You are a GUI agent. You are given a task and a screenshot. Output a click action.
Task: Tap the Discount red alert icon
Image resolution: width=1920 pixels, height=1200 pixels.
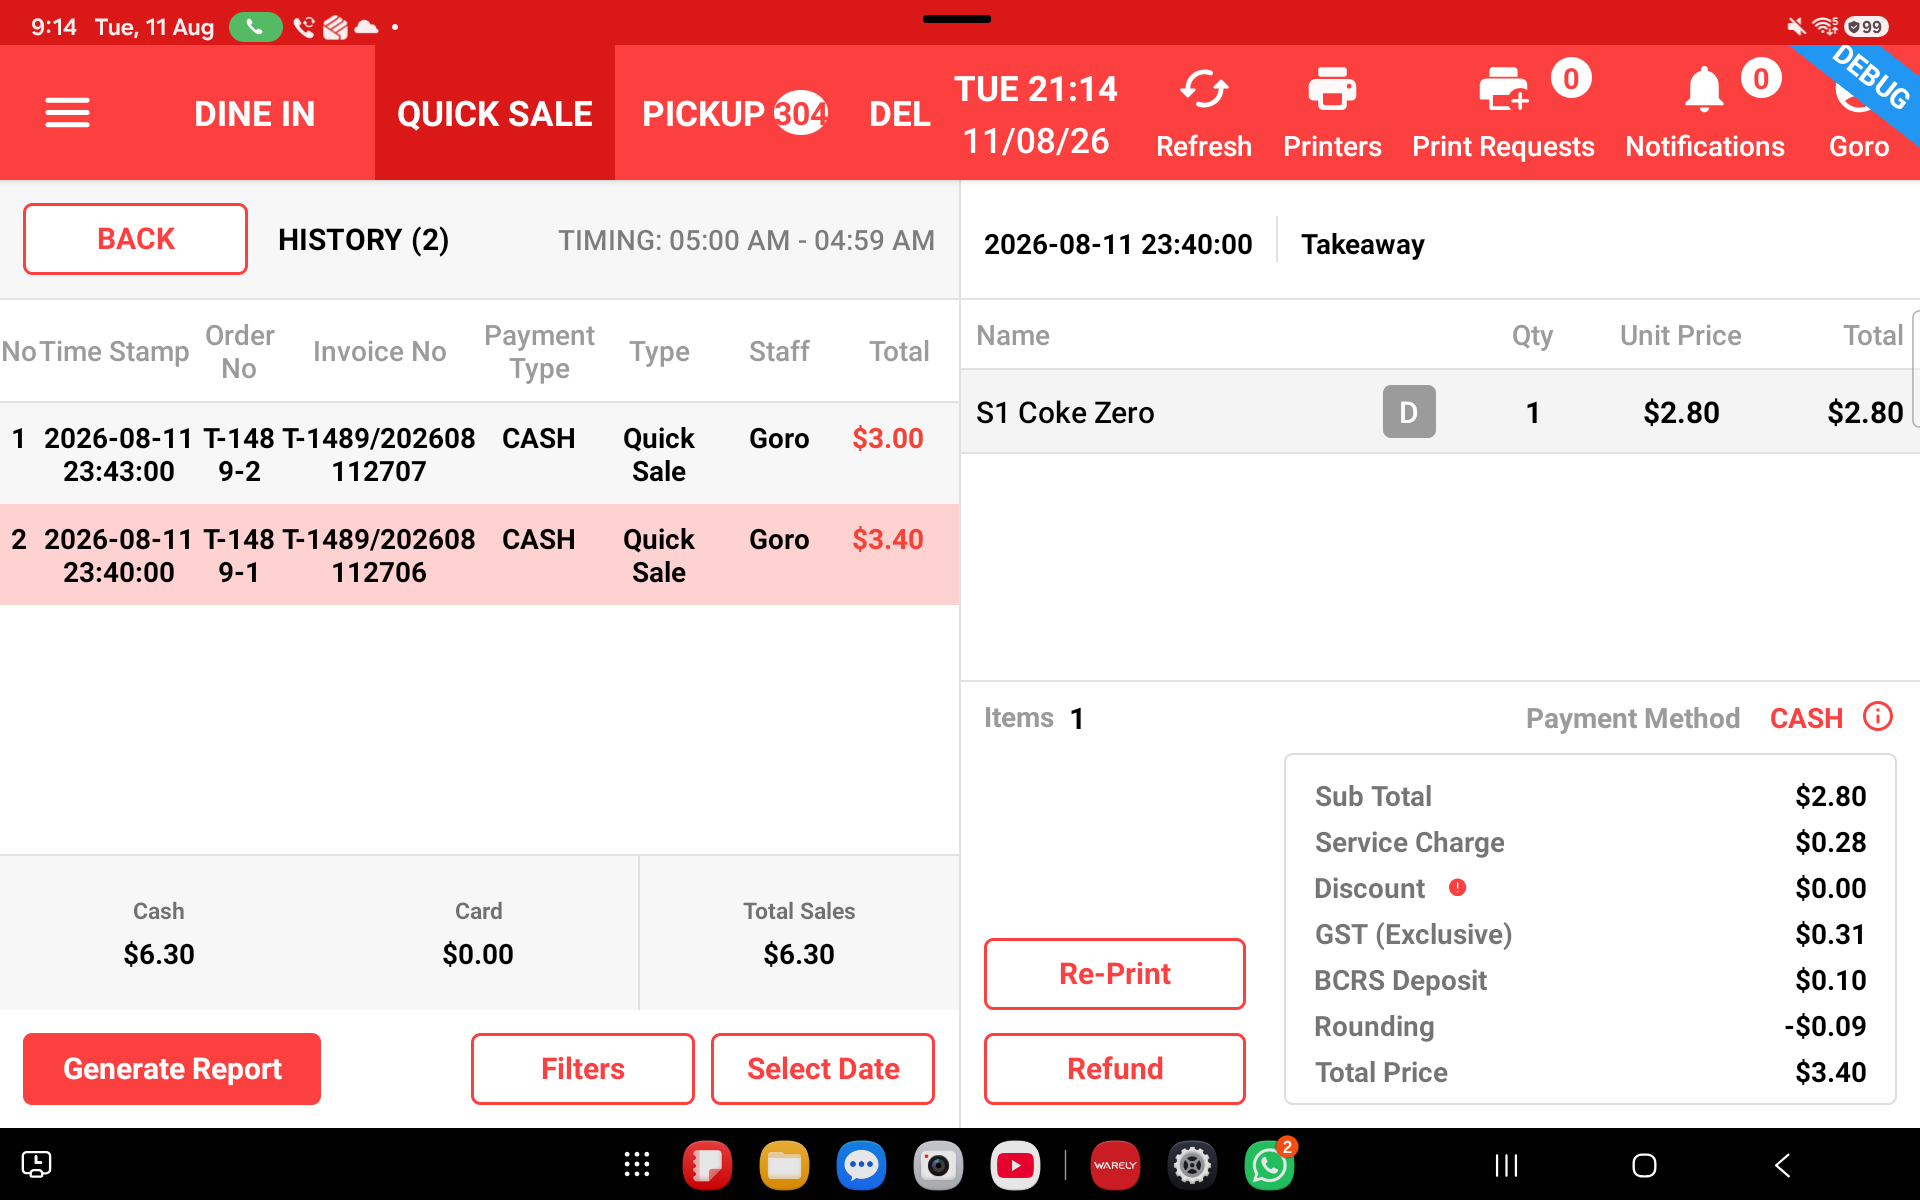[x=1458, y=887]
